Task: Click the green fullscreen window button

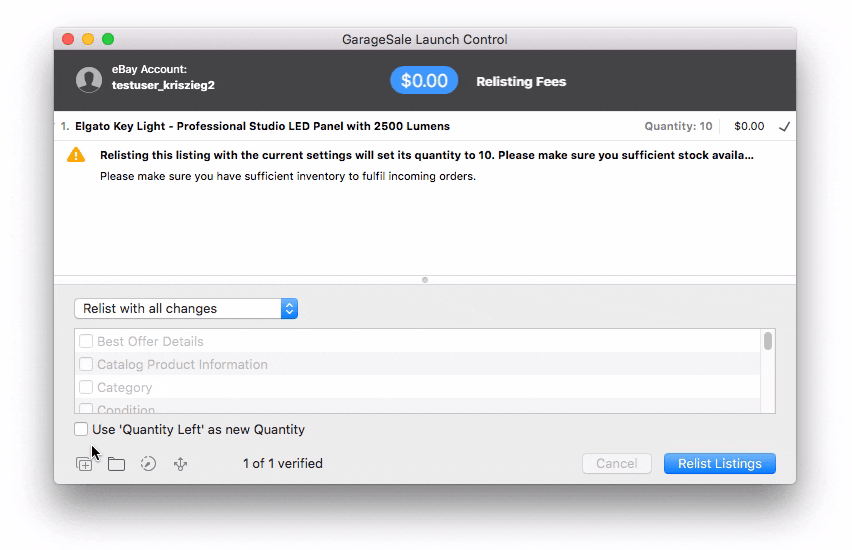Action: click(108, 39)
